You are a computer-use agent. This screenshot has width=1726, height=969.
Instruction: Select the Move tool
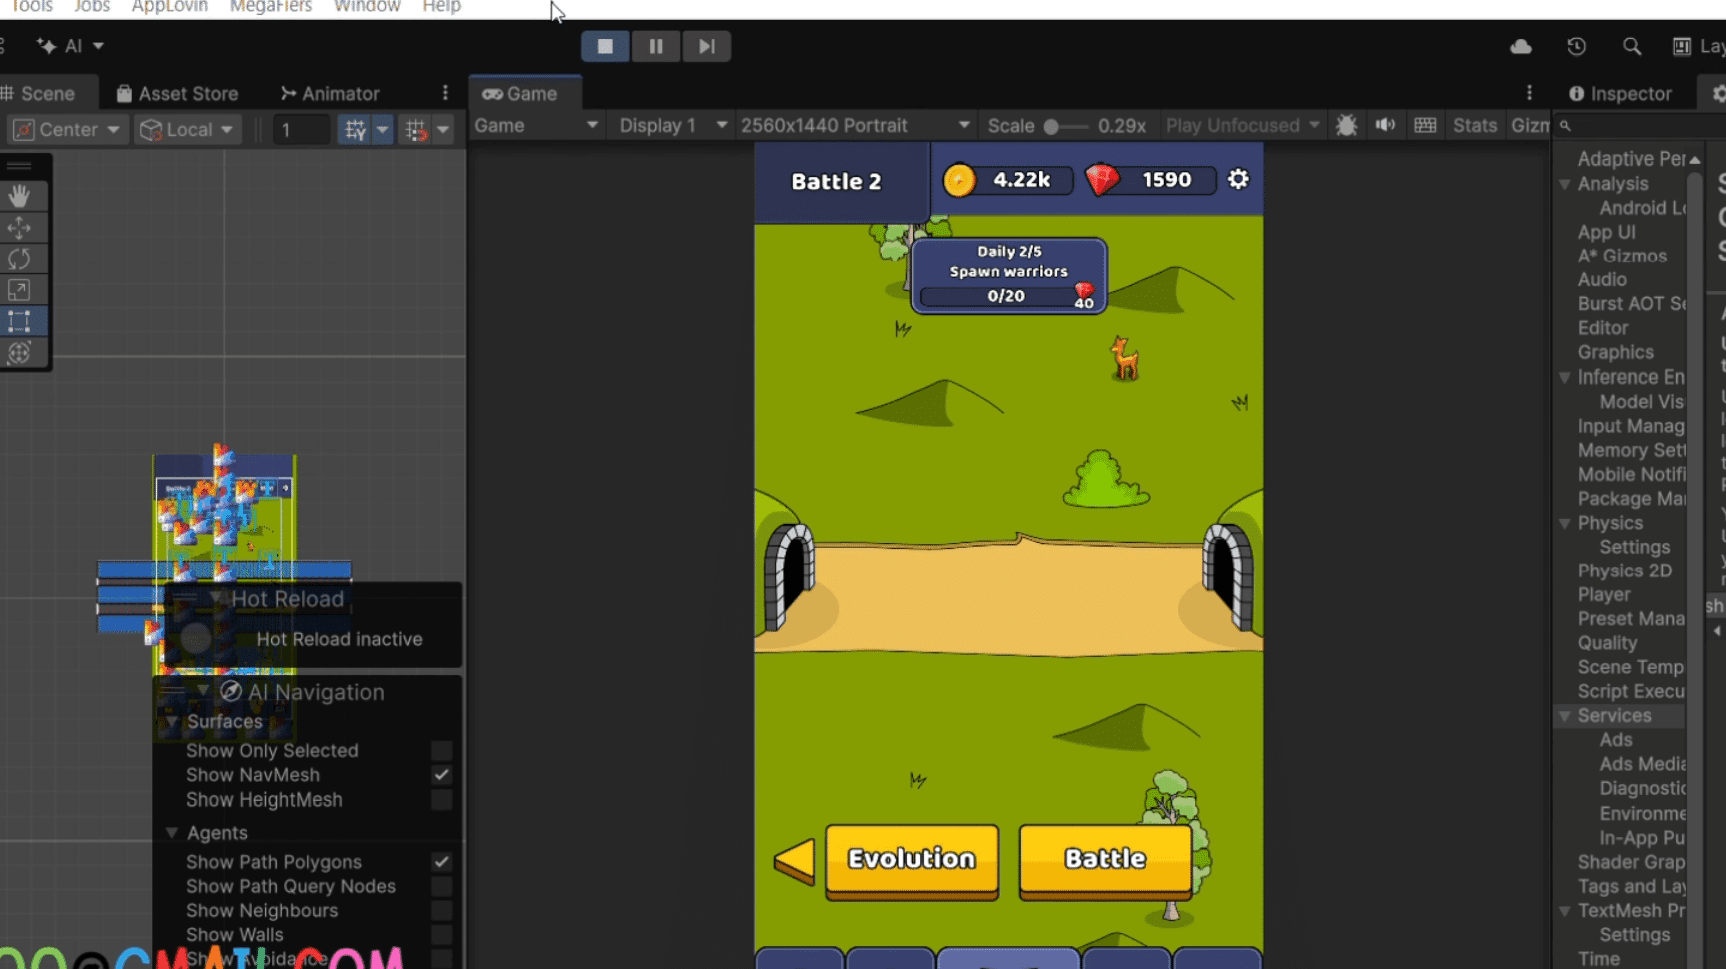[19, 228]
